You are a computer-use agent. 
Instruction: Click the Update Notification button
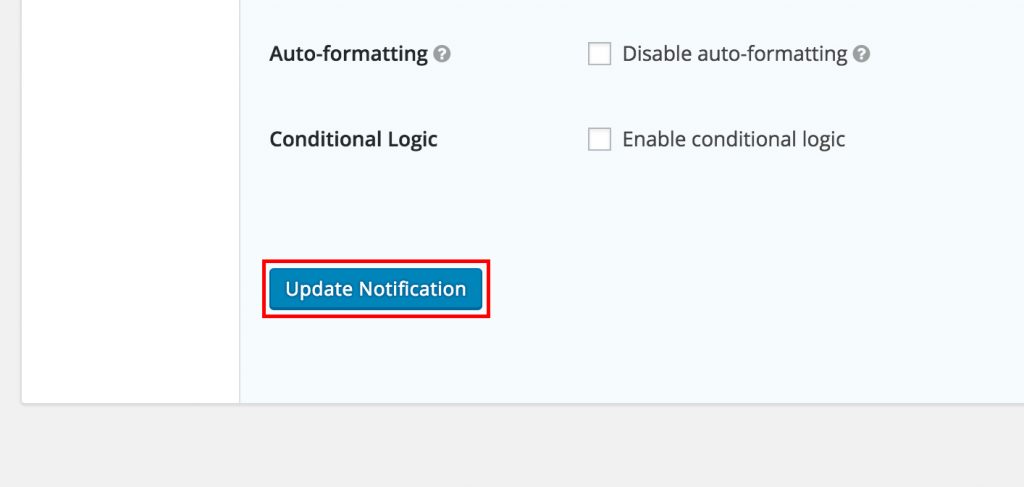coord(376,289)
